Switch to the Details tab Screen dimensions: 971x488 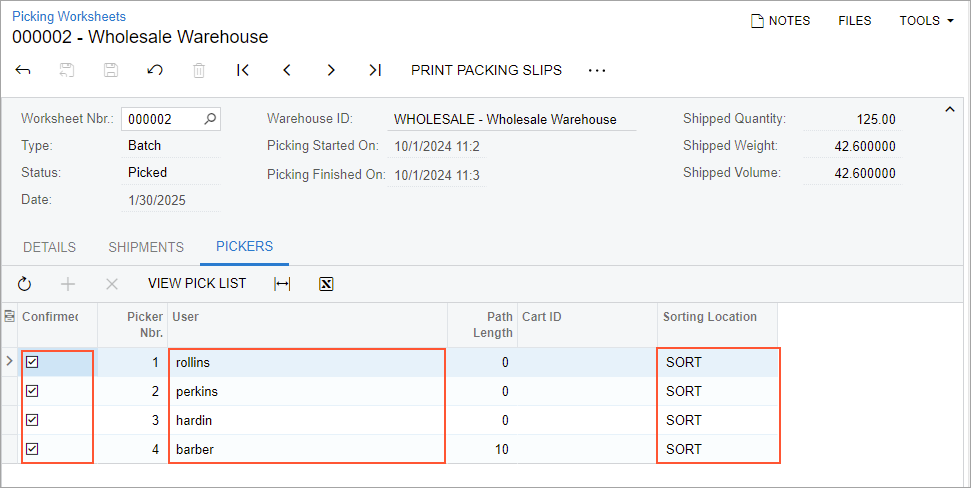[49, 247]
